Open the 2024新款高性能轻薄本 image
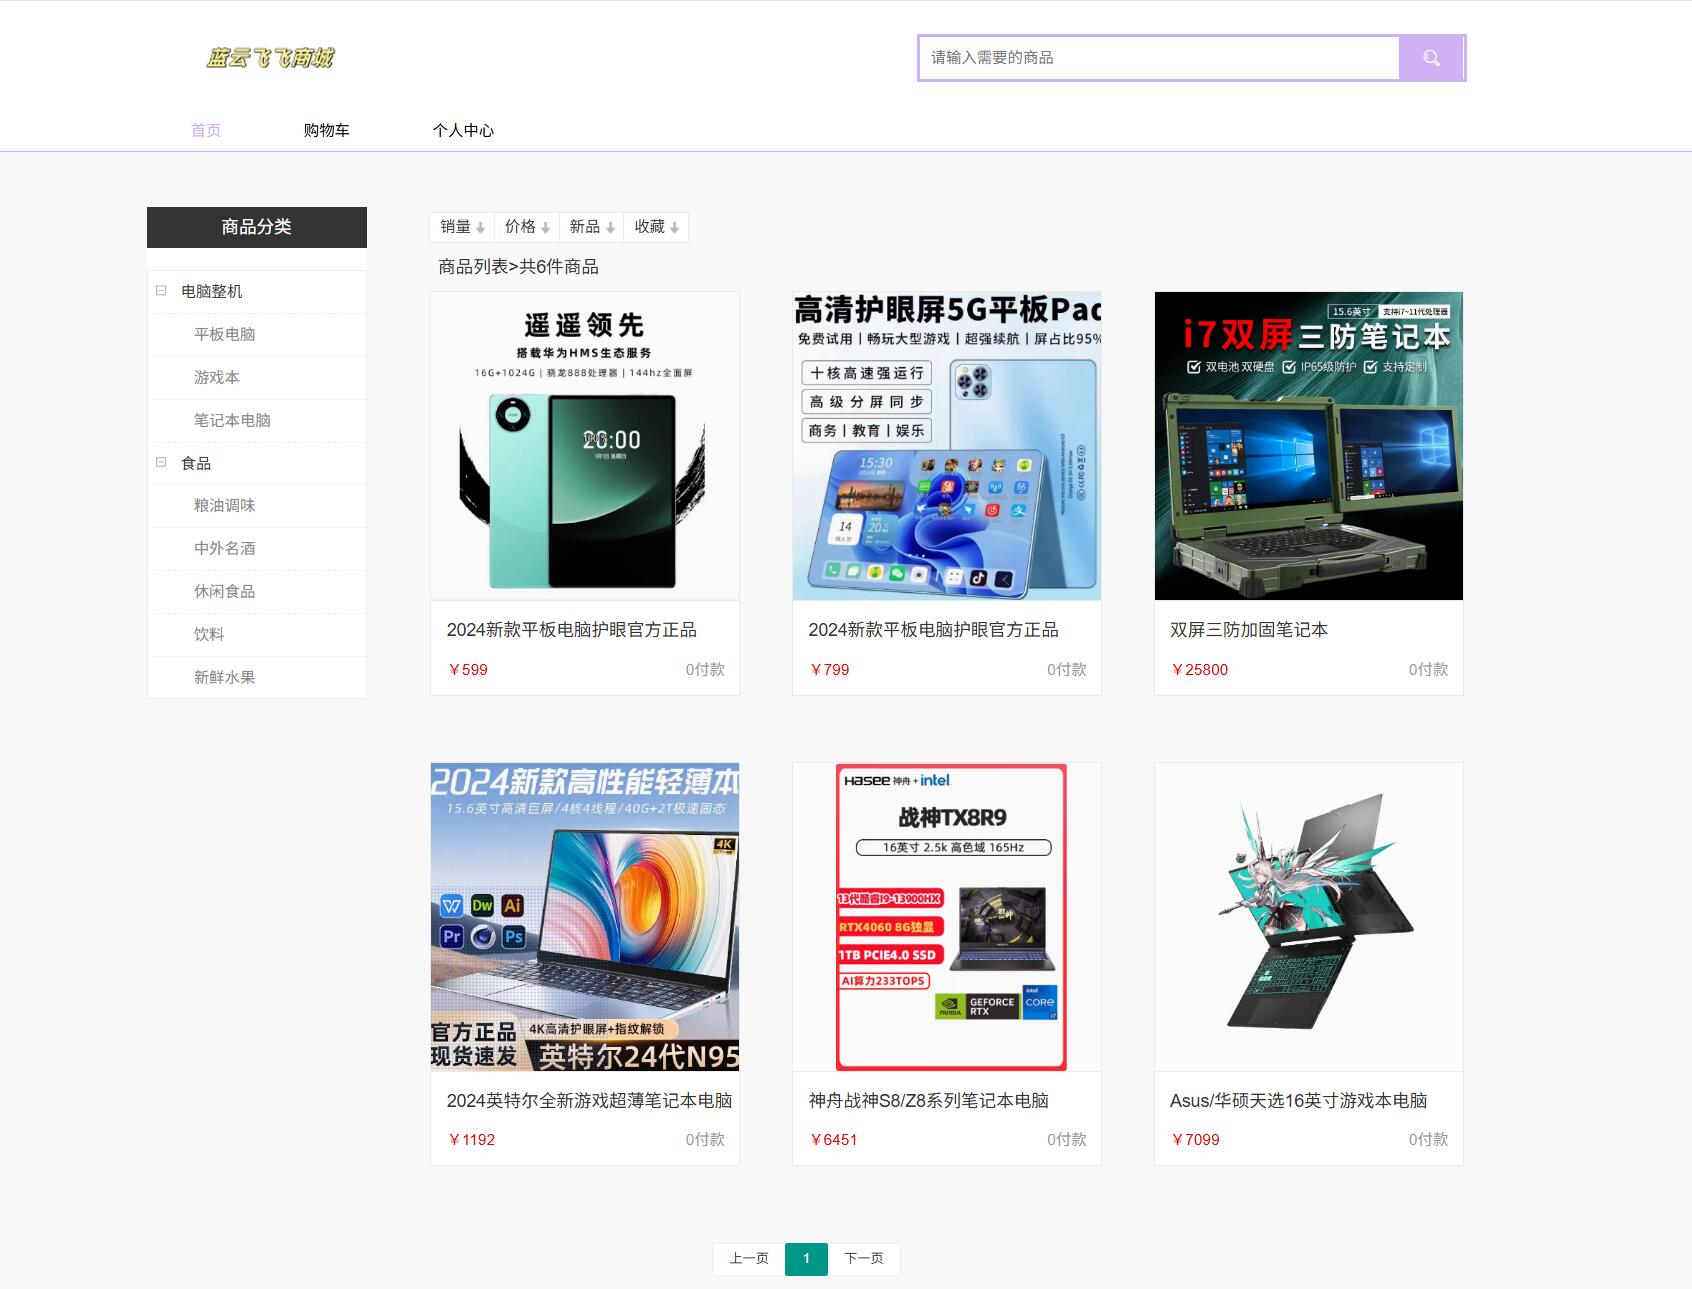The width and height of the screenshot is (1692, 1289). tap(585, 917)
